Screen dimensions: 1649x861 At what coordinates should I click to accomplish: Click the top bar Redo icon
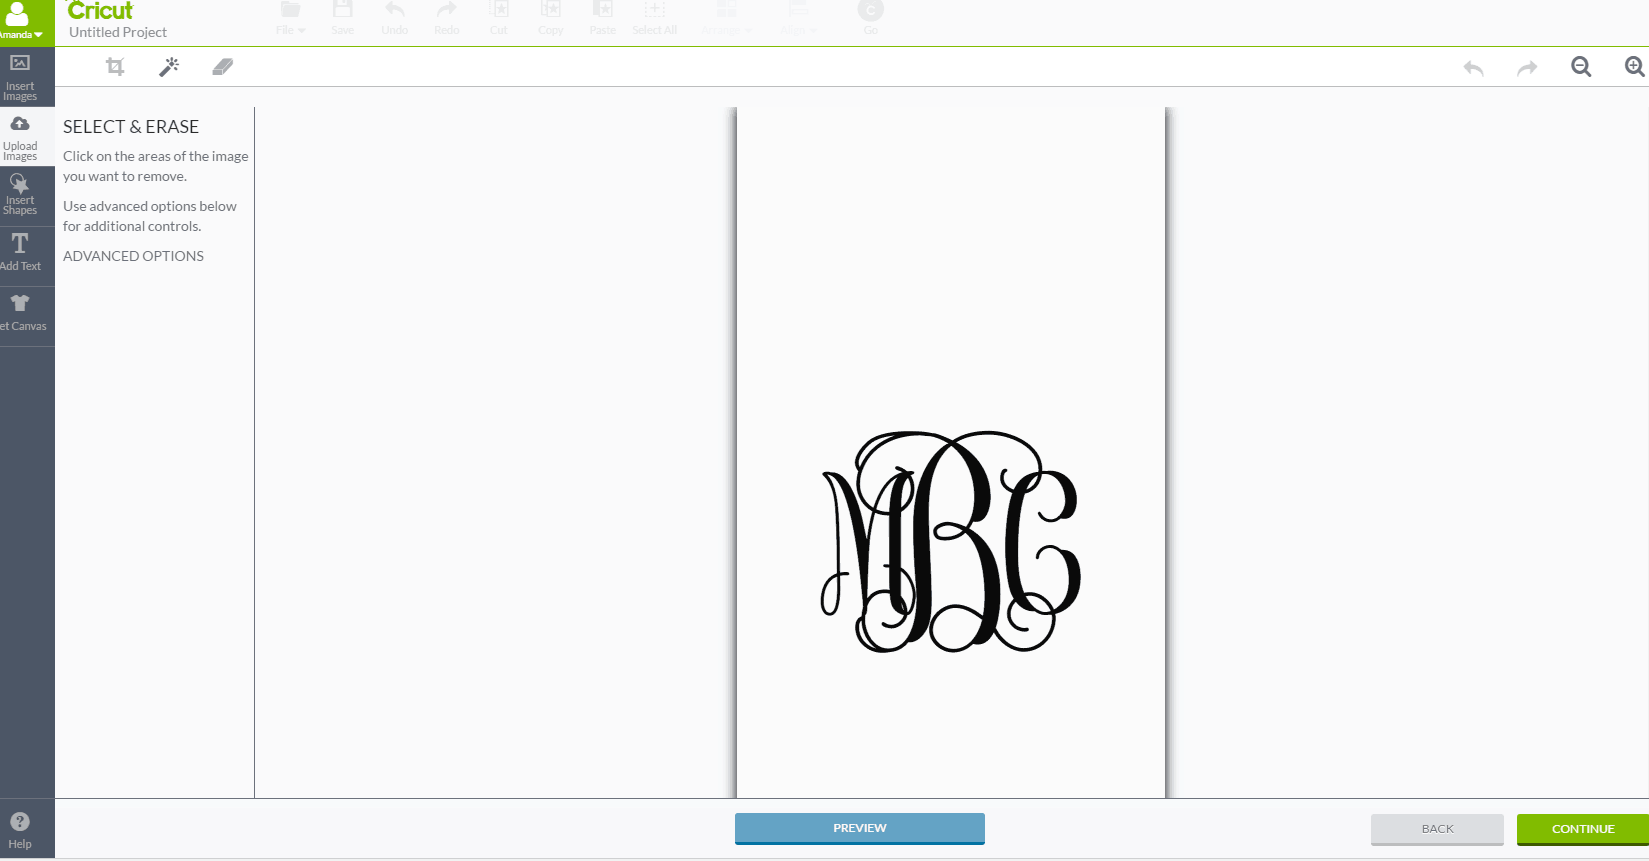[447, 18]
